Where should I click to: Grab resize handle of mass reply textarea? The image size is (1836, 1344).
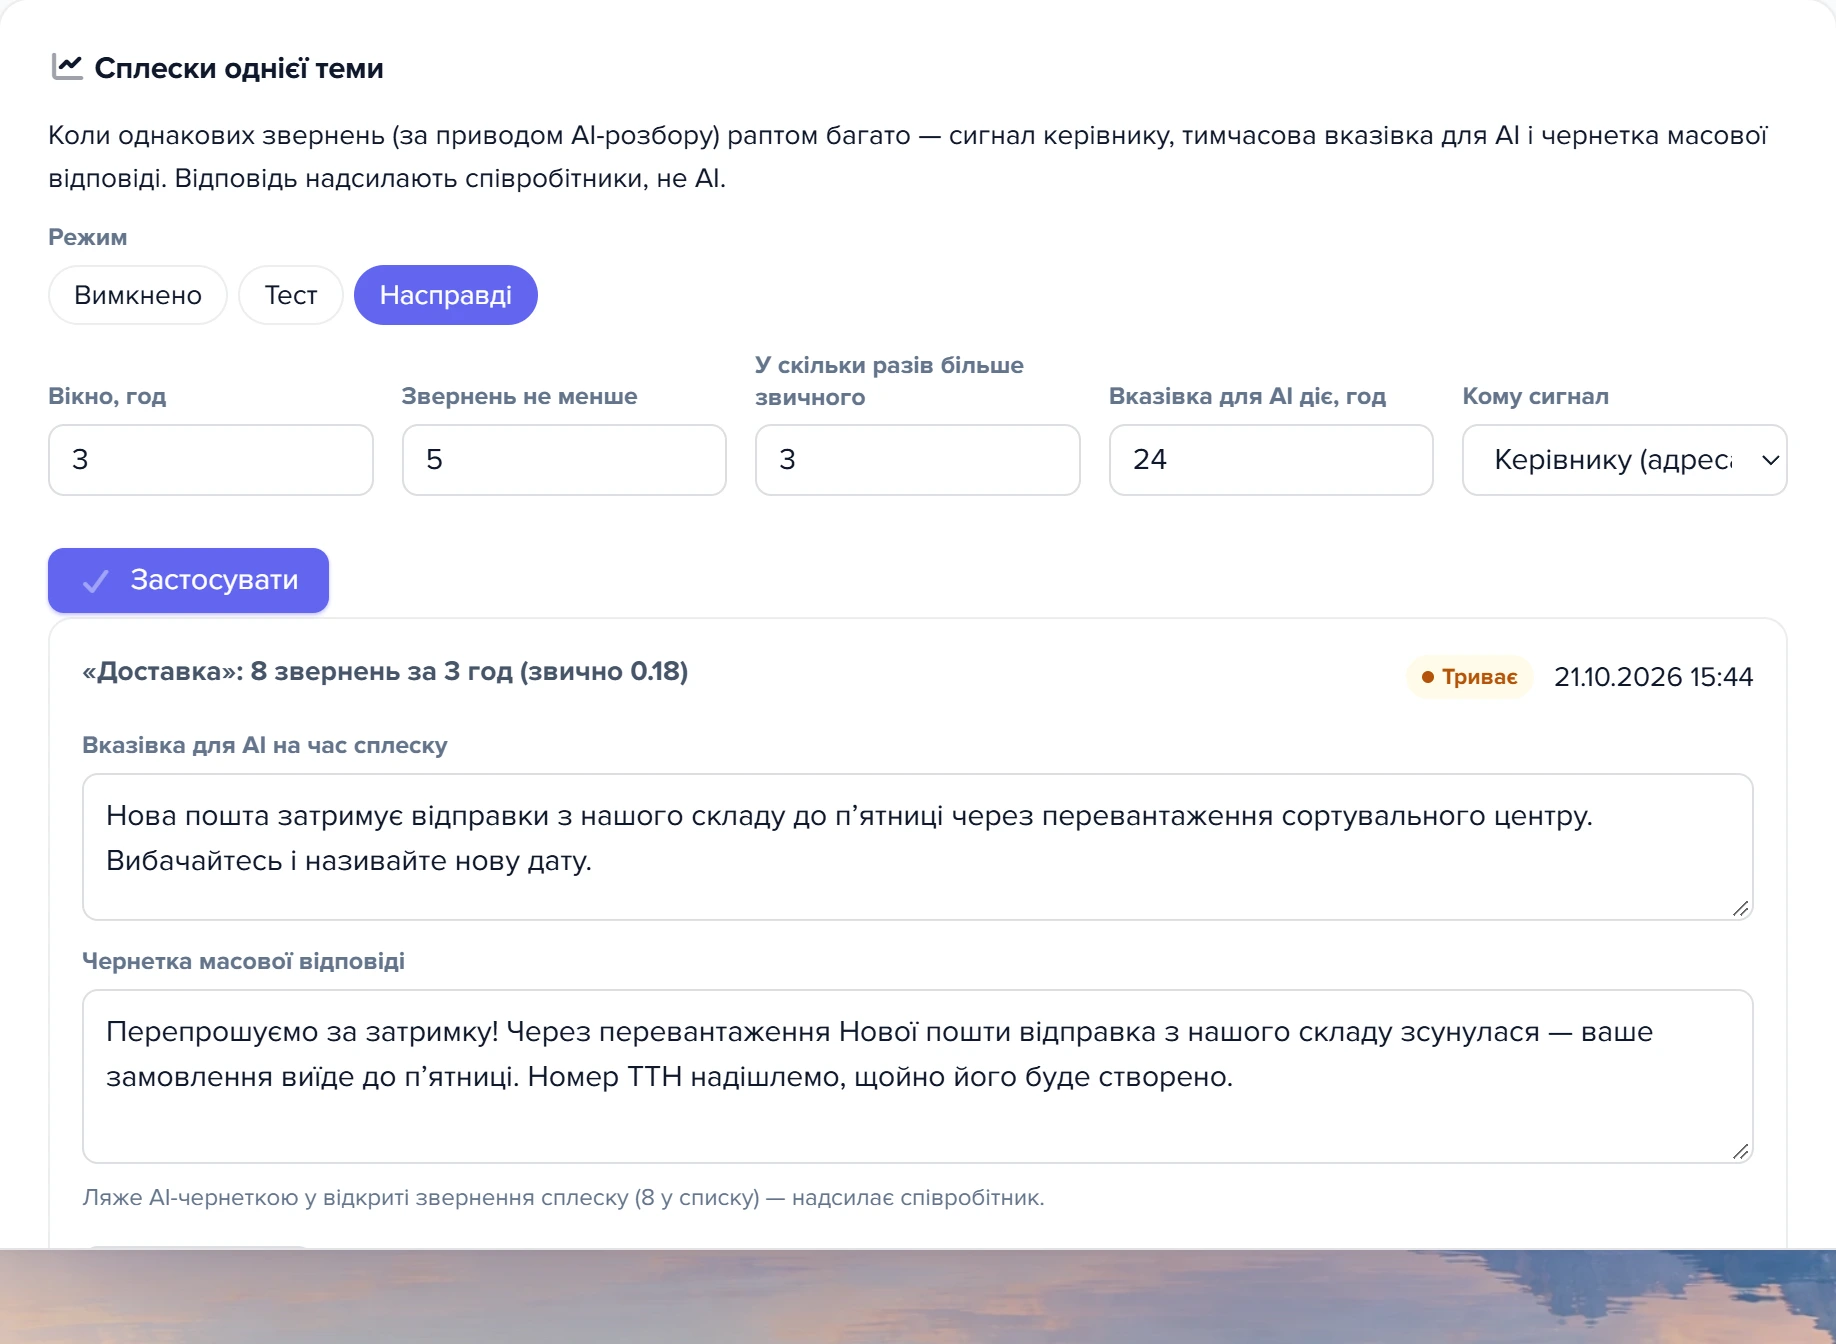point(1740,1151)
